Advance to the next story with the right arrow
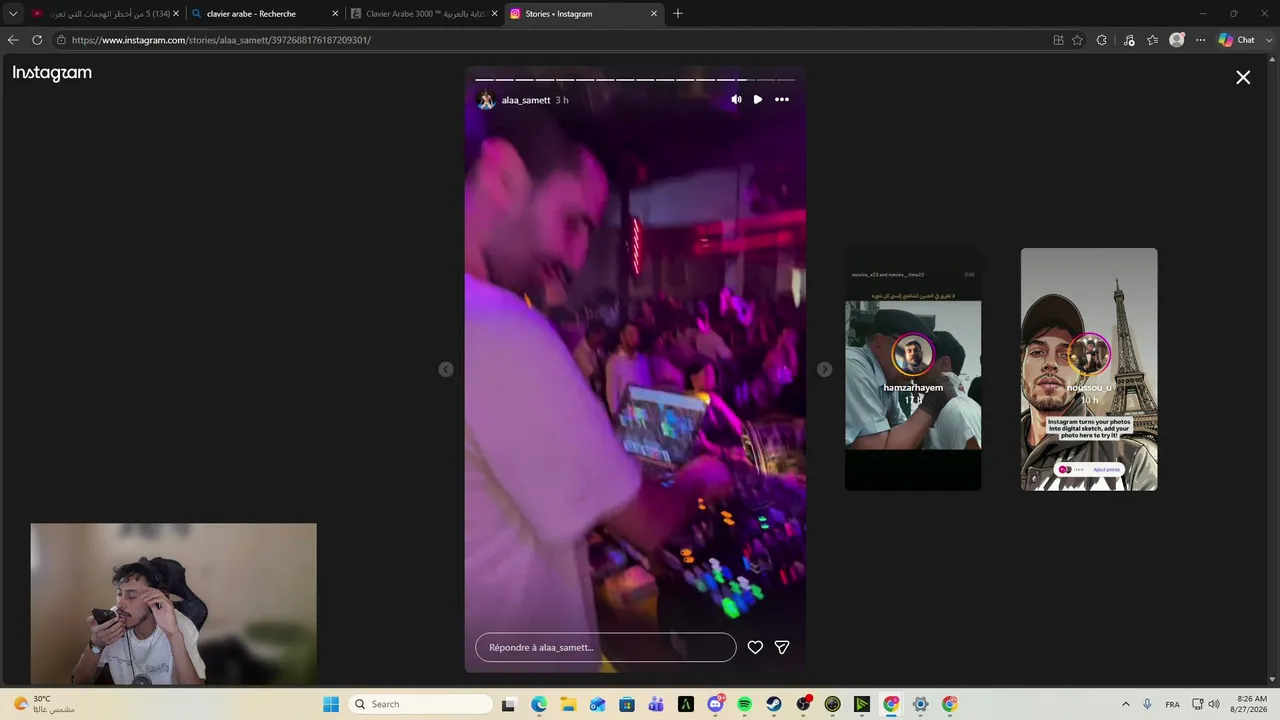This screenshot has width=1280, height=720. 824,370
